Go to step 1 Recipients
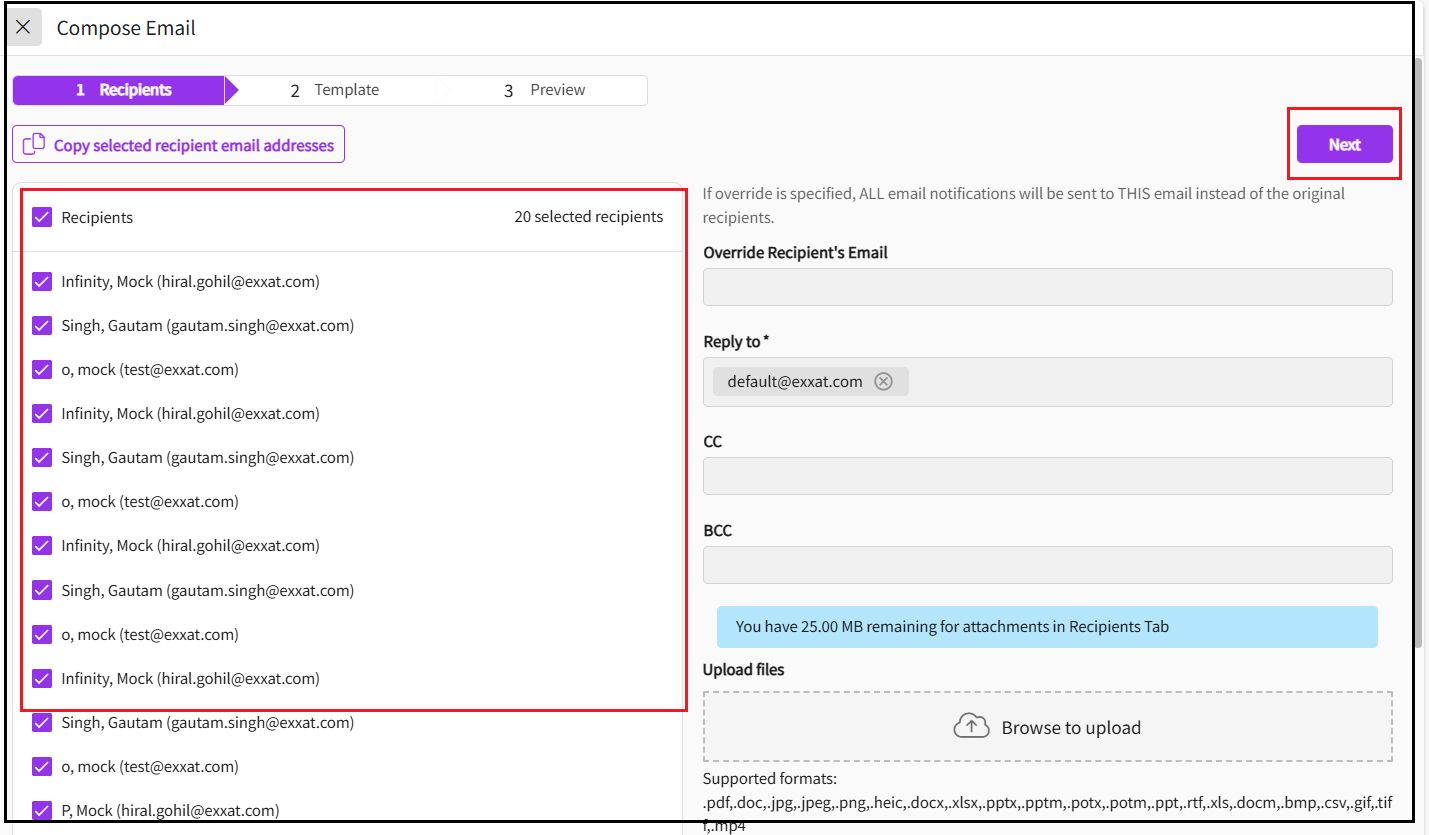Image resolution: width=1429 pixels, height=835 pixels. point(122,90)
